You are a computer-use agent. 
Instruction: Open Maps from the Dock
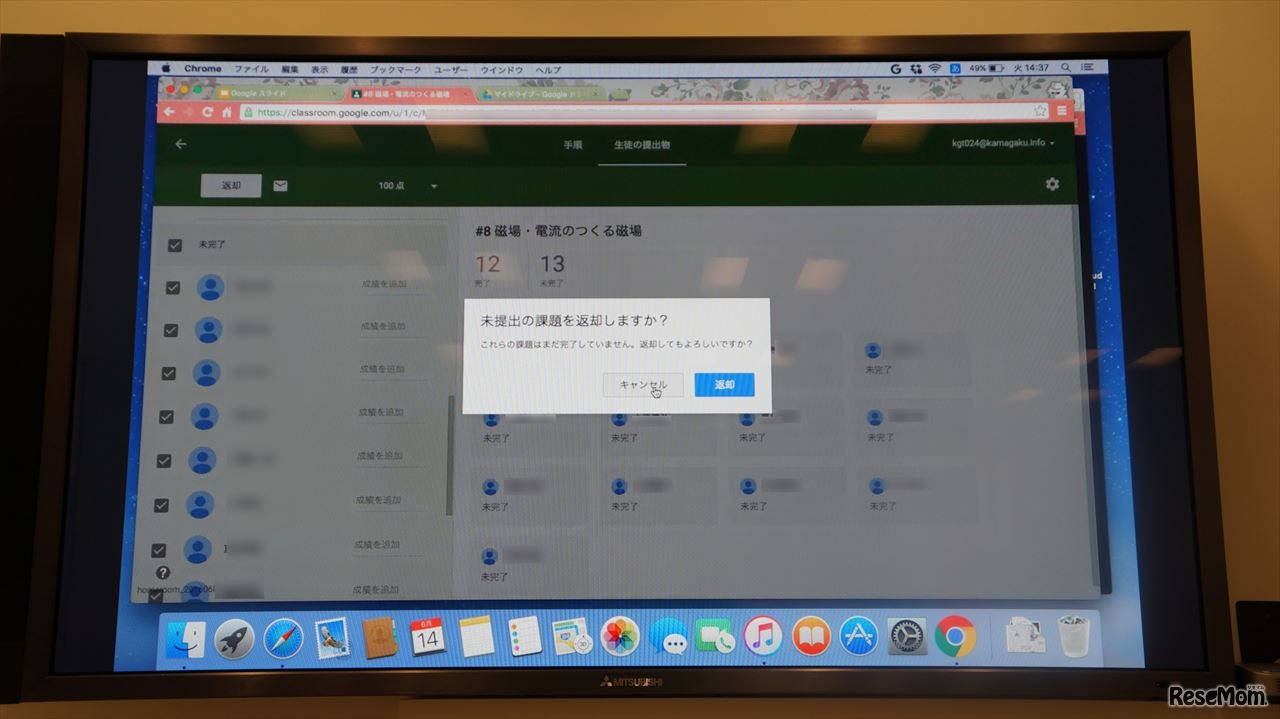[x=572, y=636]
